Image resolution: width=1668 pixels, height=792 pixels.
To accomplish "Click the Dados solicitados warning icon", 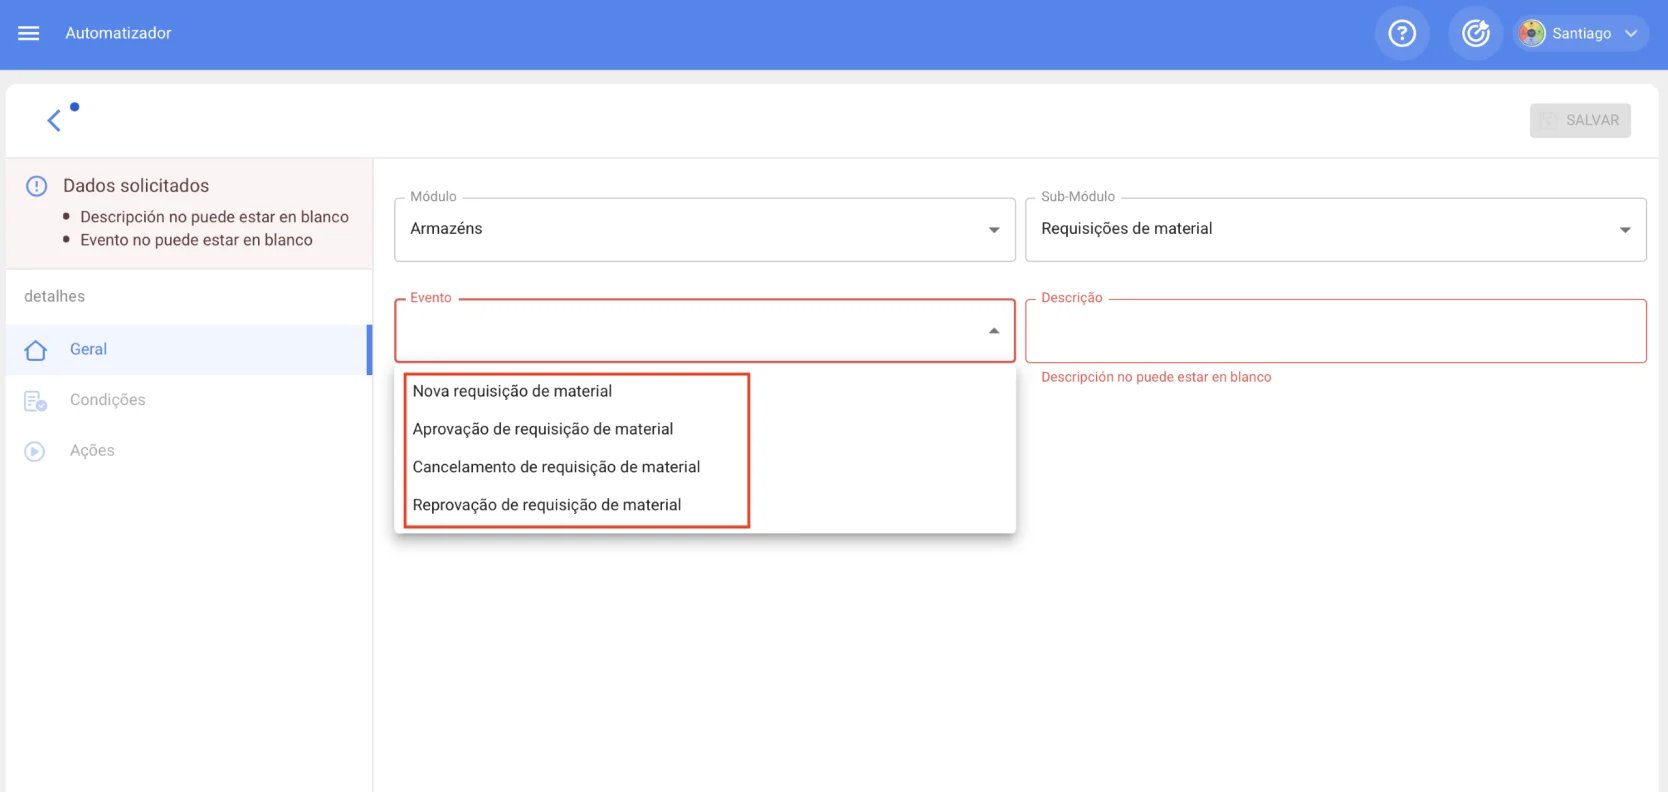I will pos(37,186).
